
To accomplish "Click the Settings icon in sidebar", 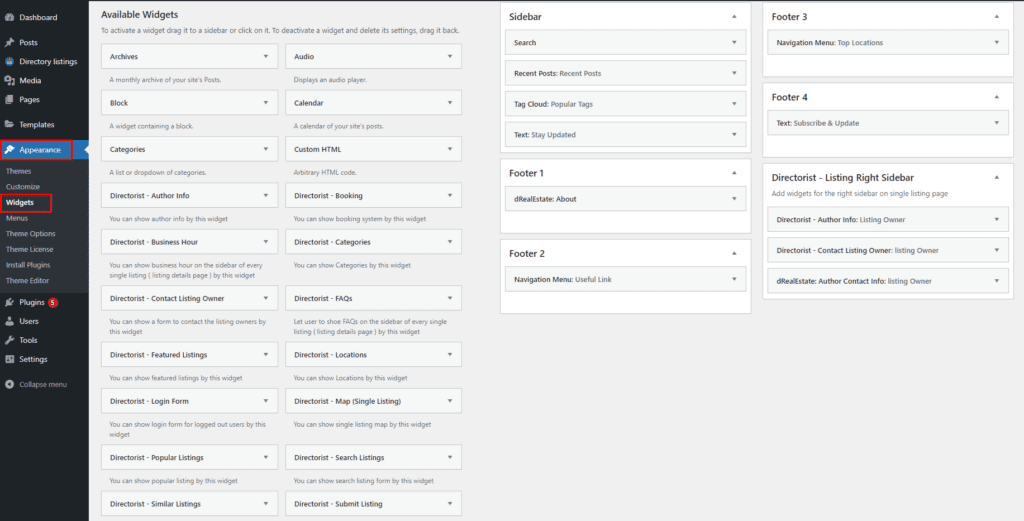I will pyautogui.click(x=10, y=359).
